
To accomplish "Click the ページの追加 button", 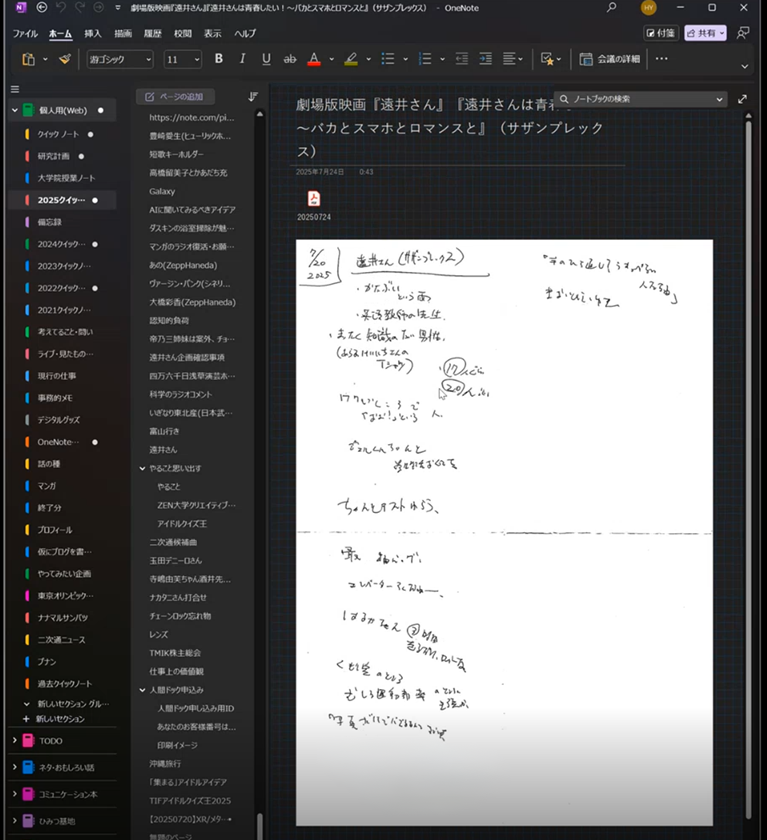I will [174, 97].
